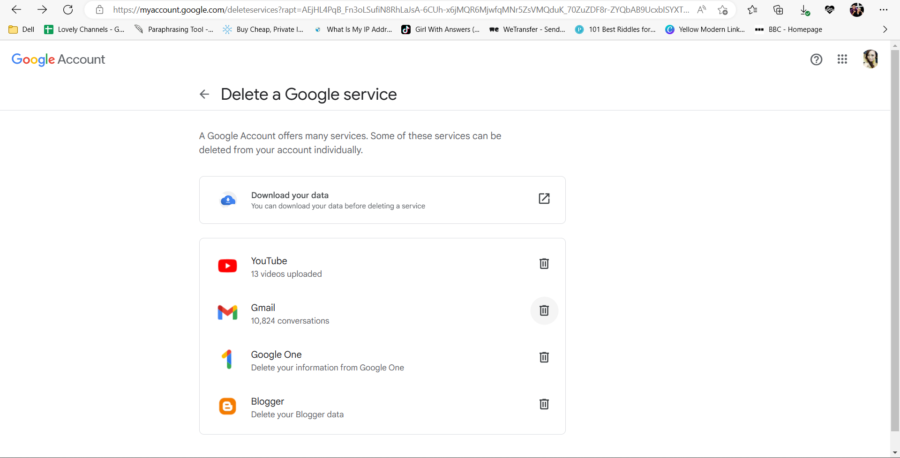Expand more bookmarks chevron
The width and height of the screenshot is (900, 458).
point(885,29)
